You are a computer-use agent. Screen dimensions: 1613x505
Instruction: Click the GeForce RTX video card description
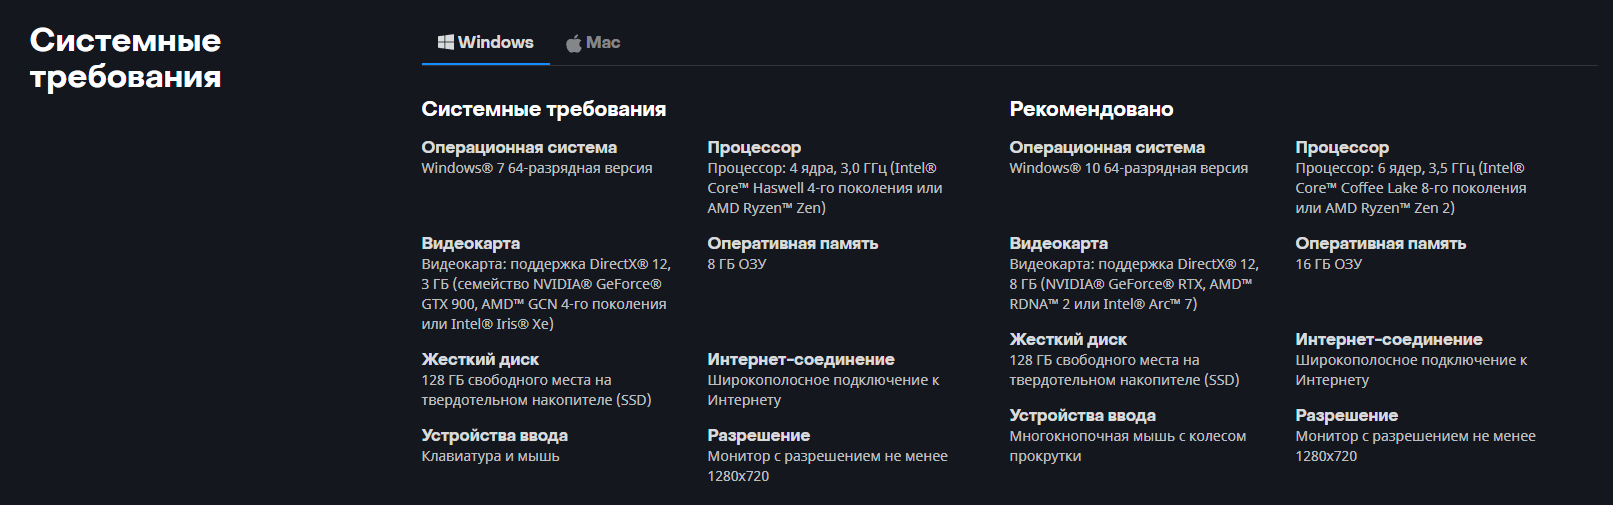tap(1134, 284)
